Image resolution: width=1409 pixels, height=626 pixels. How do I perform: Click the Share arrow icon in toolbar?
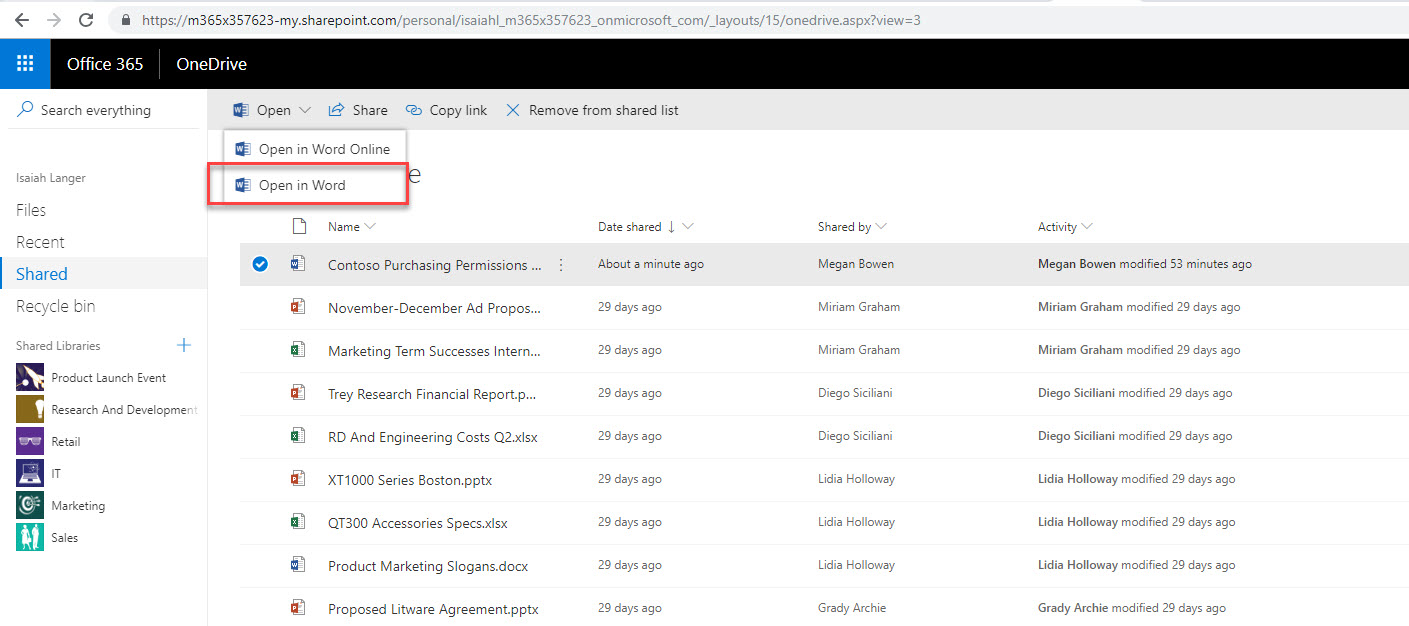[337, 110]
